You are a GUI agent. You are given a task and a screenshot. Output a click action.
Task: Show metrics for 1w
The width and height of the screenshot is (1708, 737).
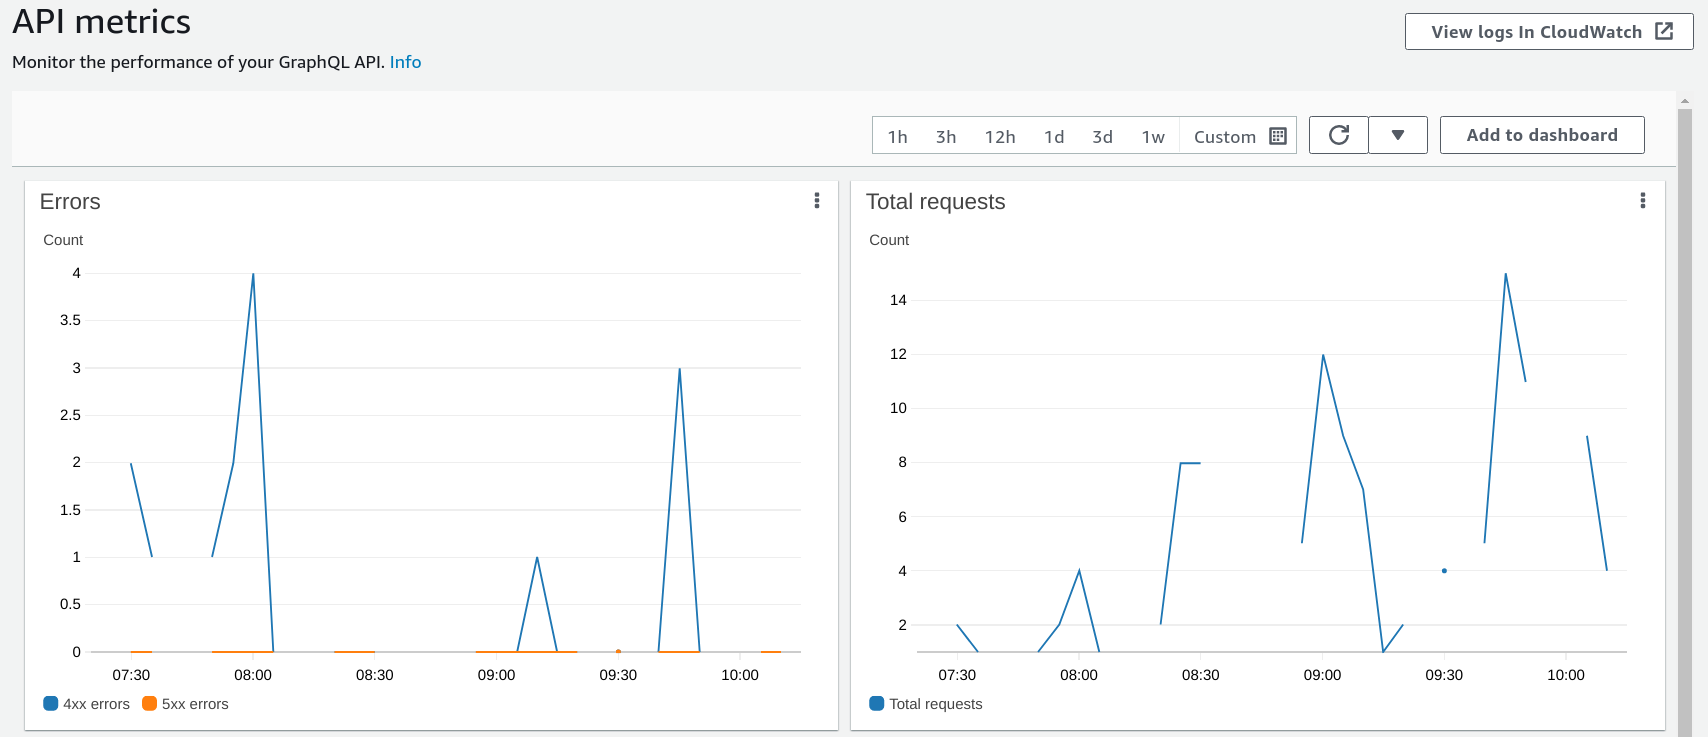[1153, 136]
